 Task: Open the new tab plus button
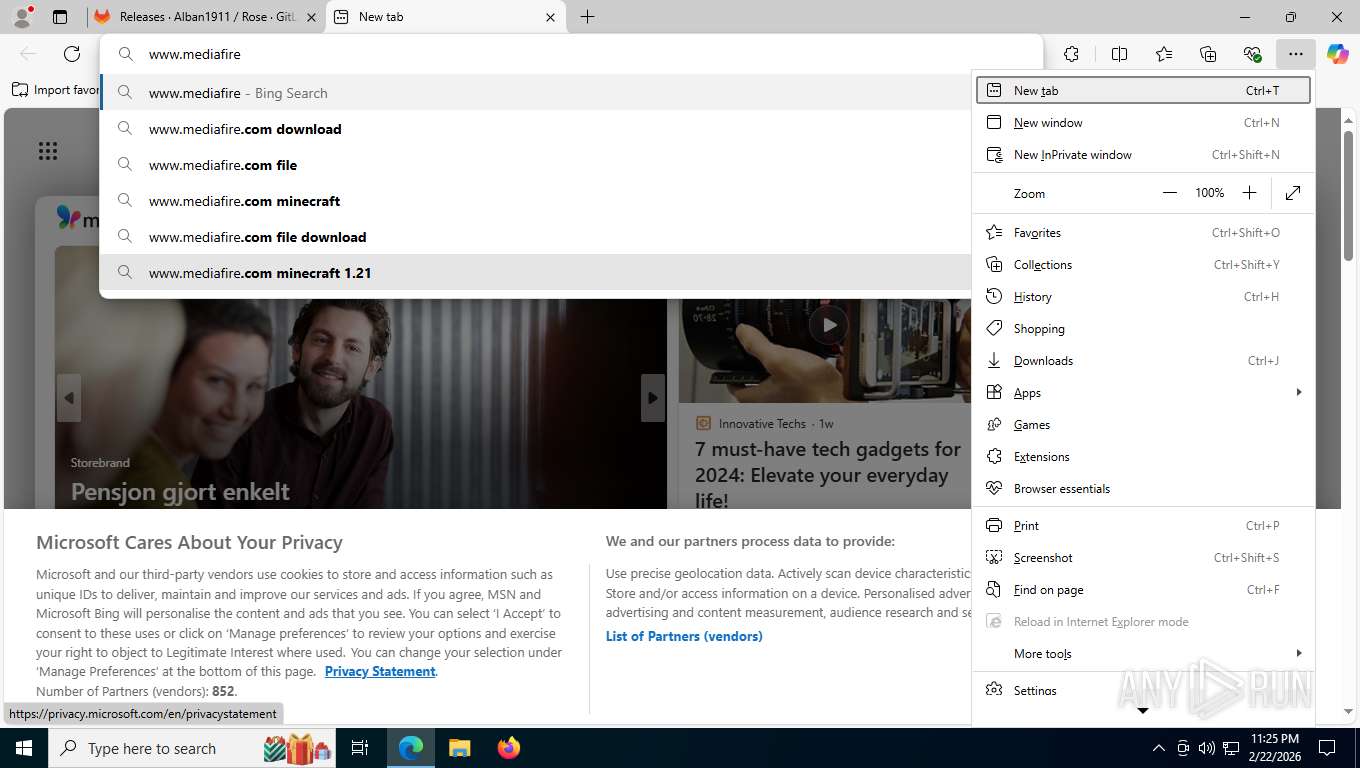click(587, 16)
